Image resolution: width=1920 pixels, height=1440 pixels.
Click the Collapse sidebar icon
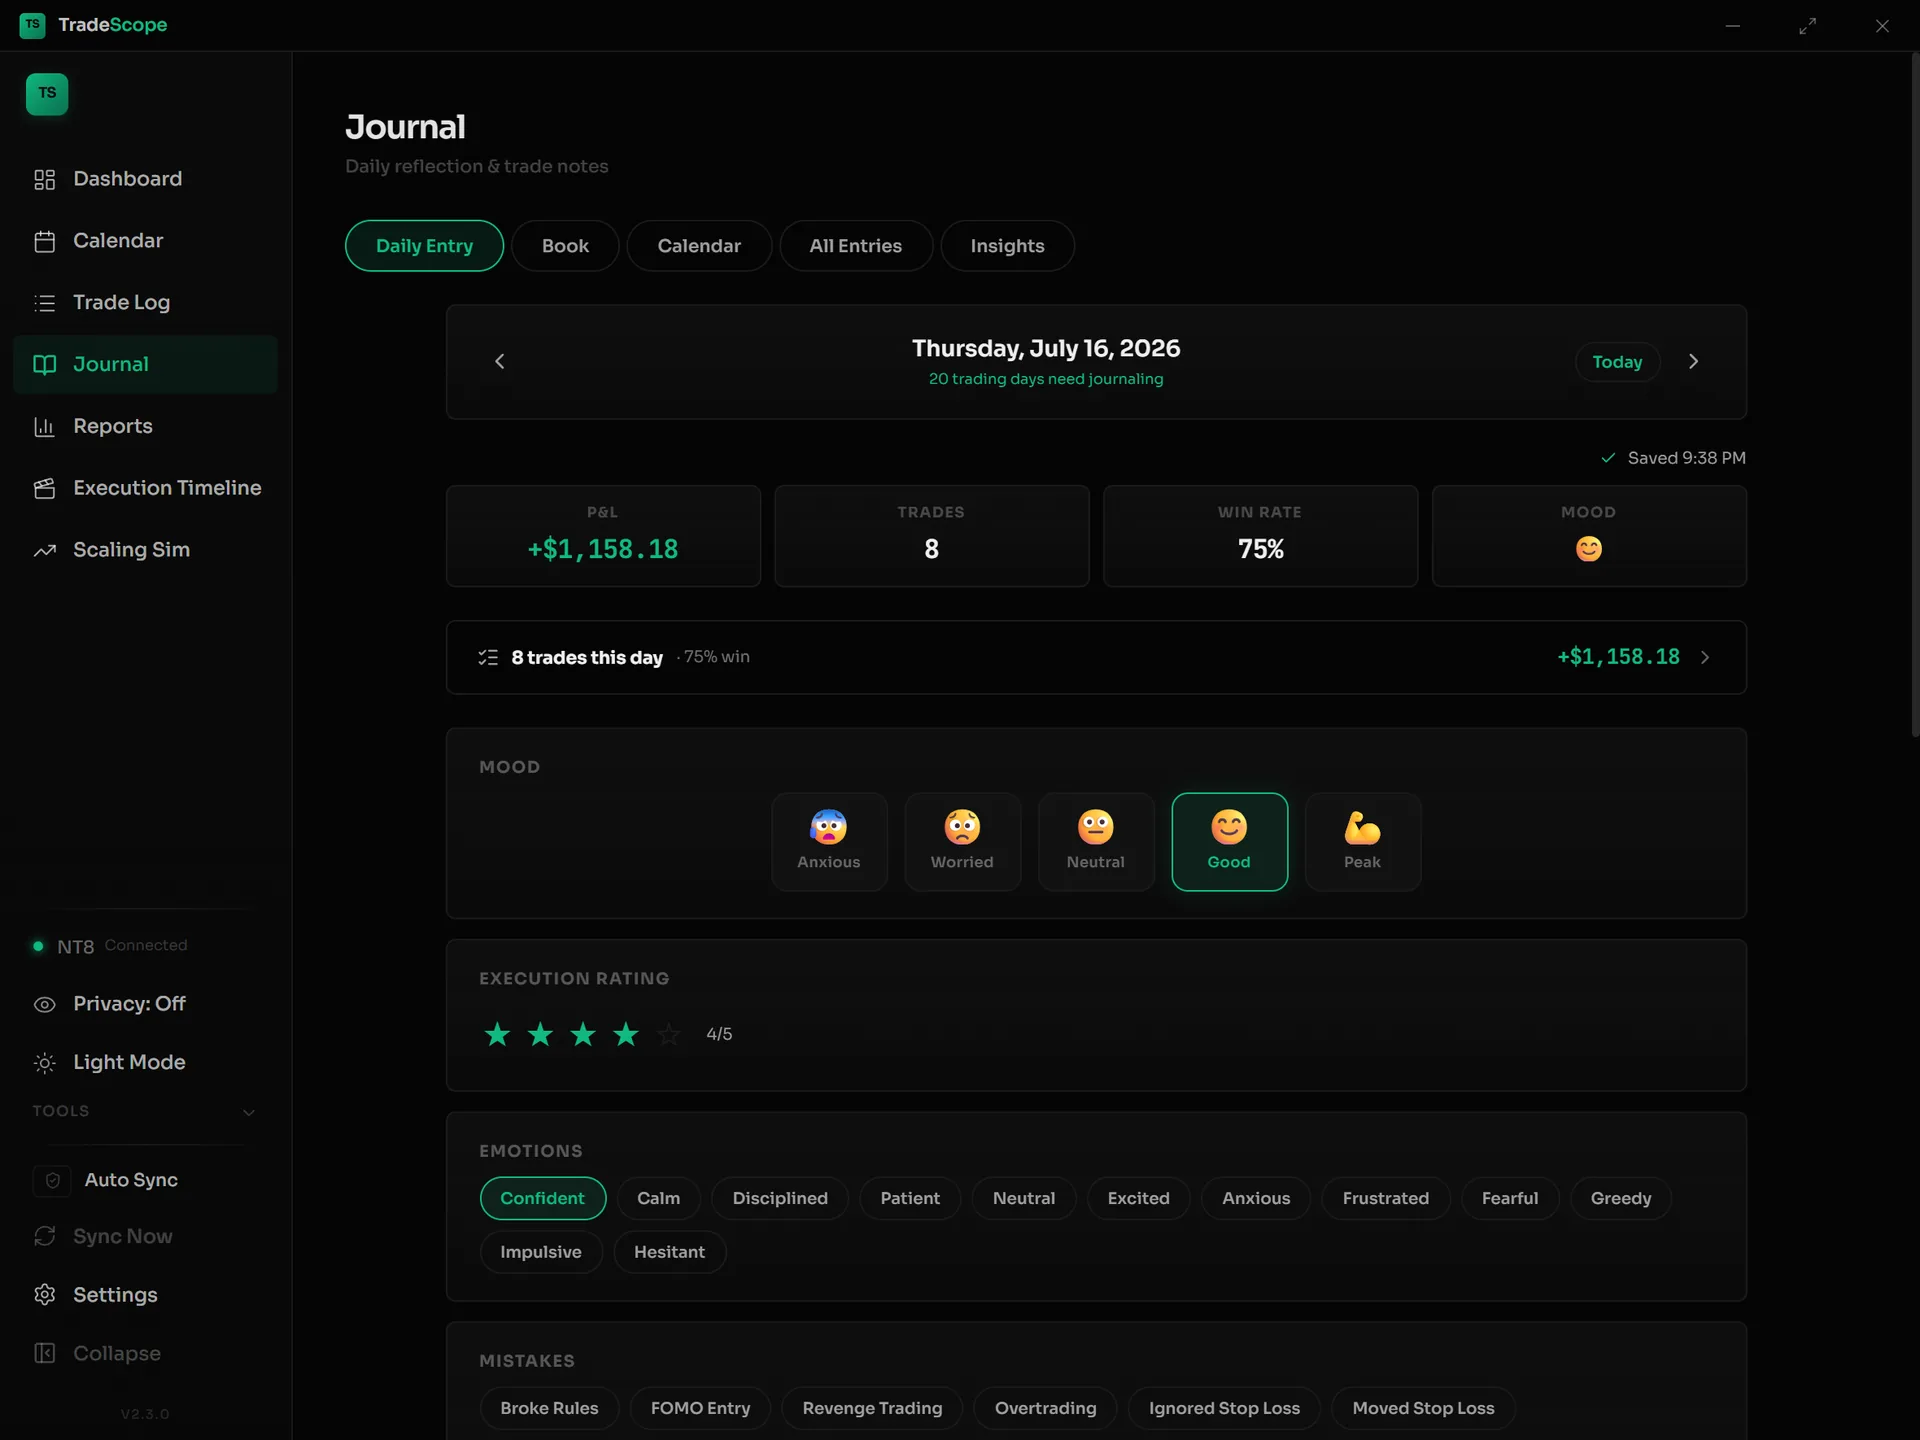point(44,1353)
